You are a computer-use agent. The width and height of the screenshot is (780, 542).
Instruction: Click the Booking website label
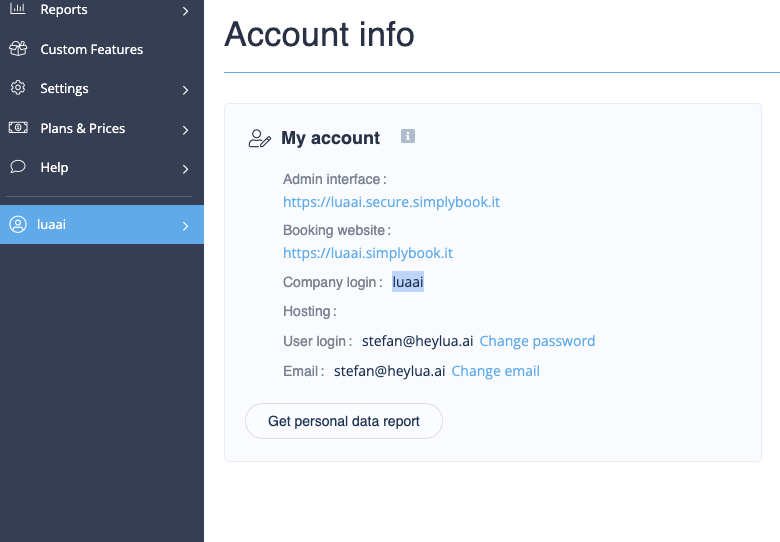(337, 230)
